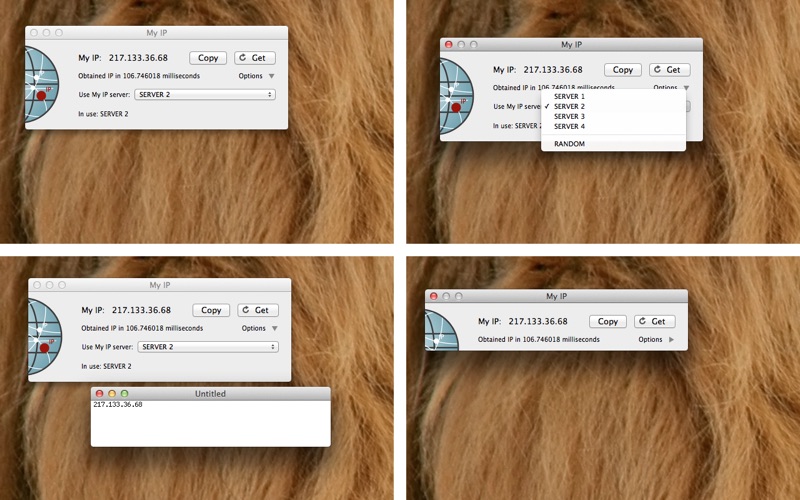Choose RANDOM from the server menu
Viewport: 800px width, 500px height.
point(569,144)
